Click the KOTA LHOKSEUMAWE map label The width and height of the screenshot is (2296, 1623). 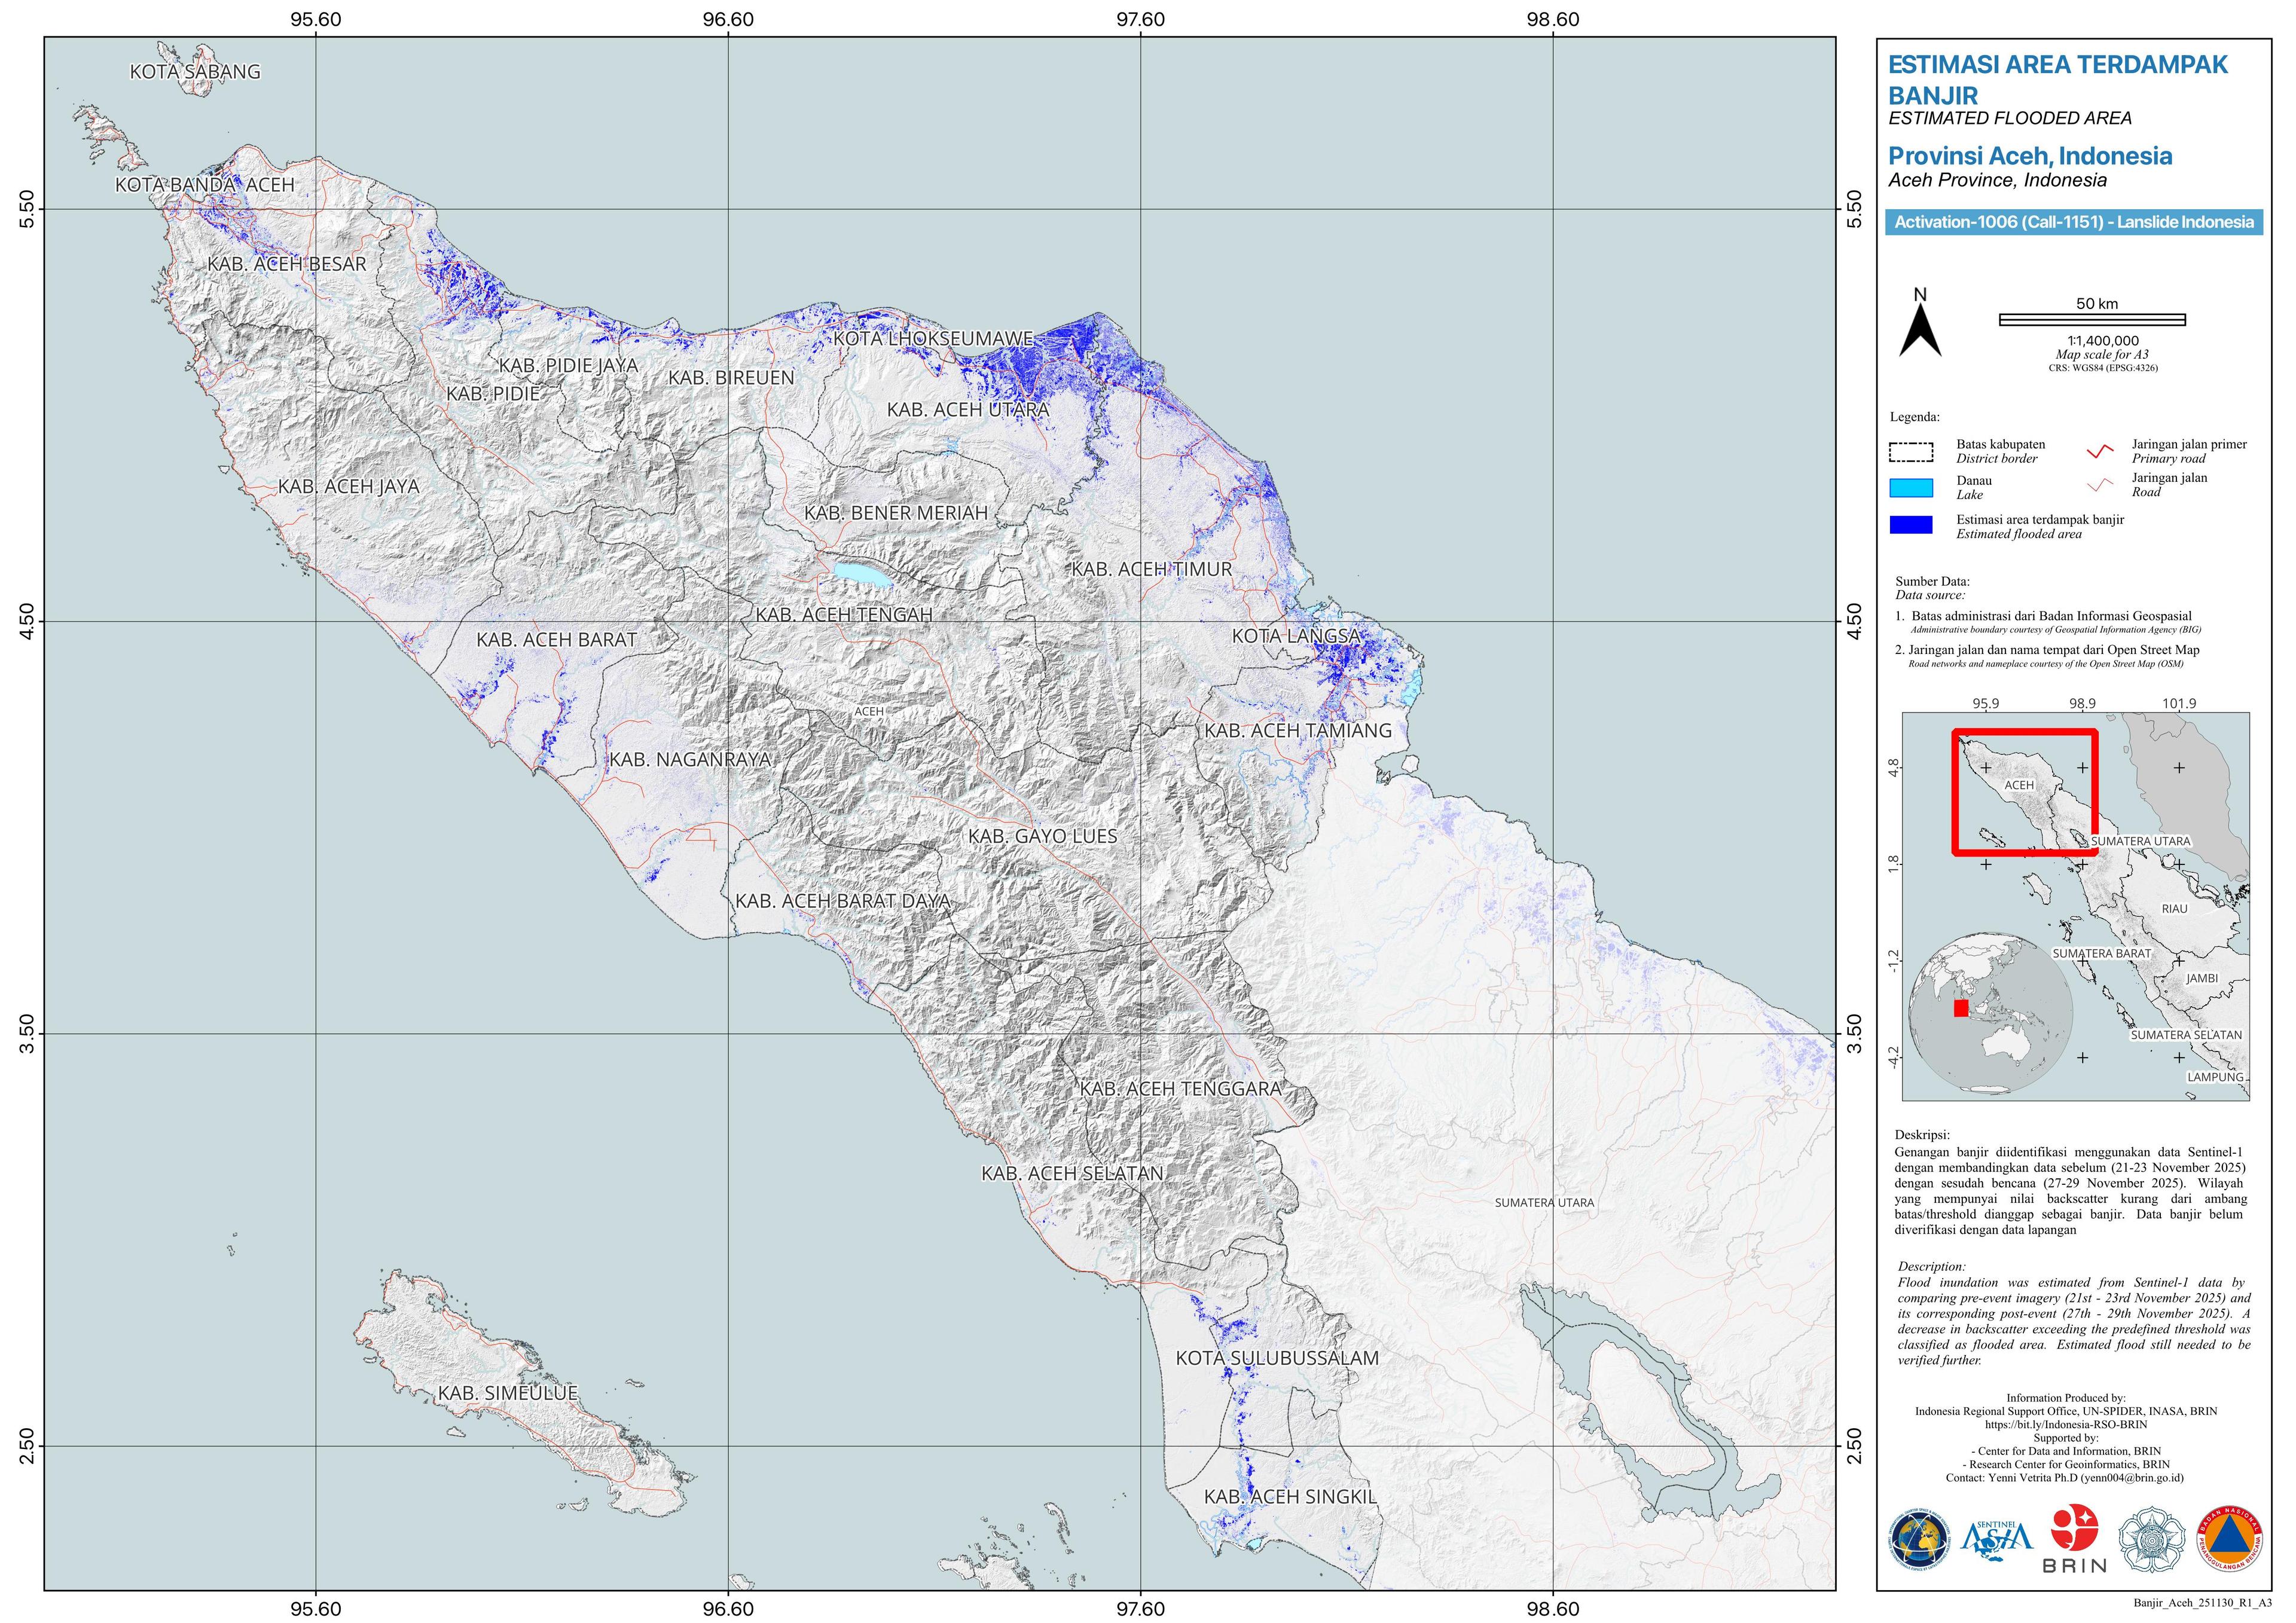click(x=932, y=339)
